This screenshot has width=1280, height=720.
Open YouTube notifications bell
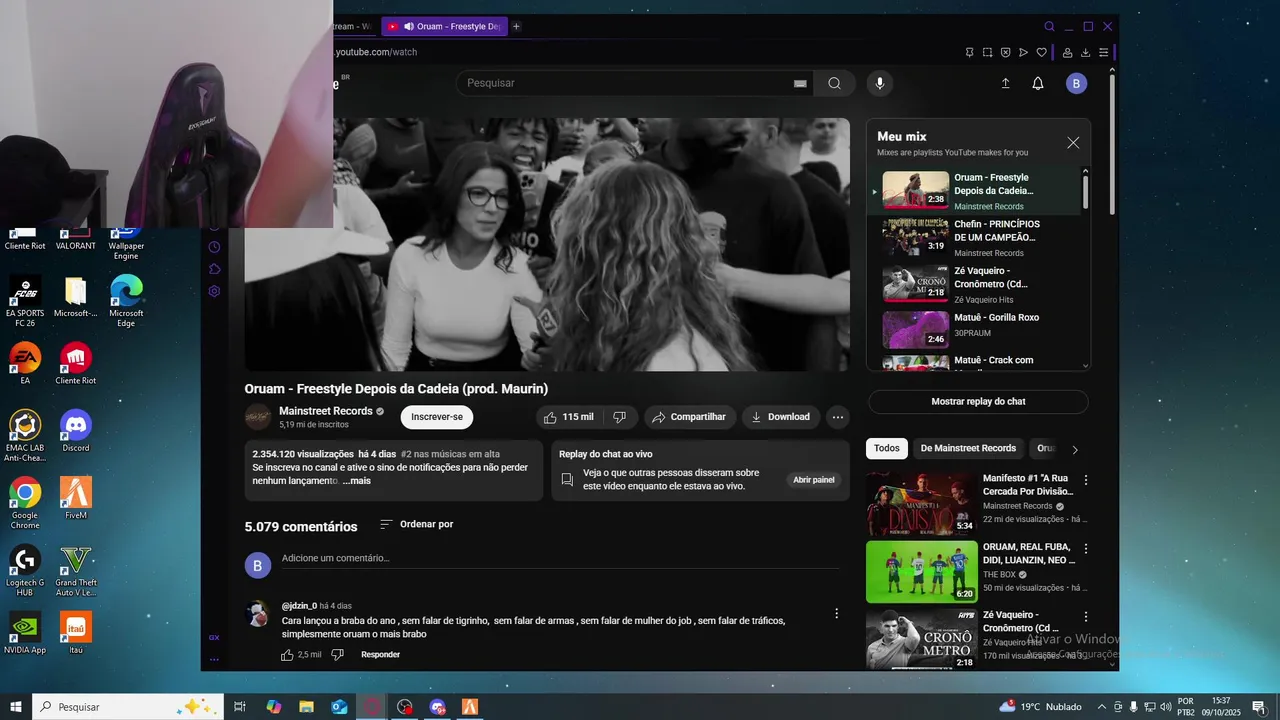click(x=1038, y=83)
